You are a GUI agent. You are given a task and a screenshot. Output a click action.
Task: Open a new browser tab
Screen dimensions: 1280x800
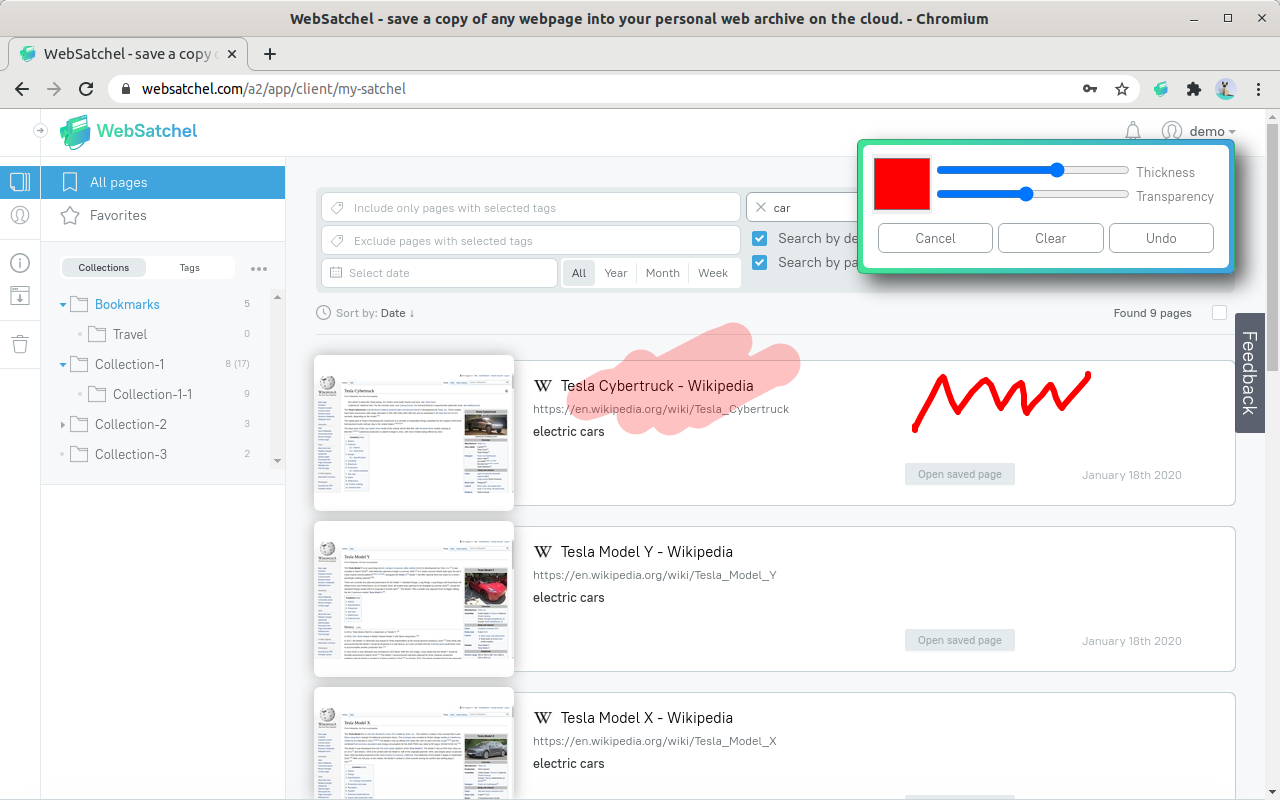(x=269, y=54)
